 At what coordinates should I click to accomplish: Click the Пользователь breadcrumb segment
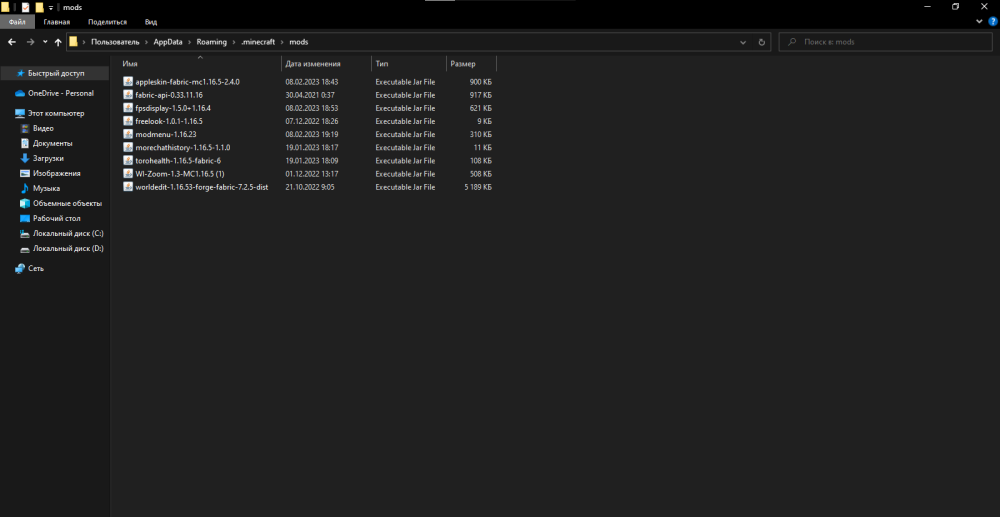[115, 42]
